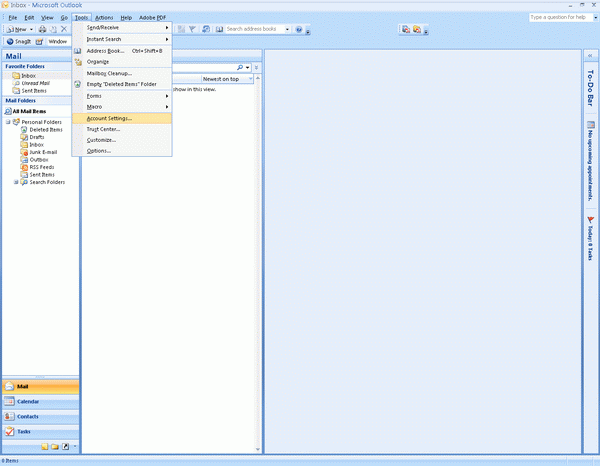Click the Organize icon in the Tools menu

[x=78, y=61]
